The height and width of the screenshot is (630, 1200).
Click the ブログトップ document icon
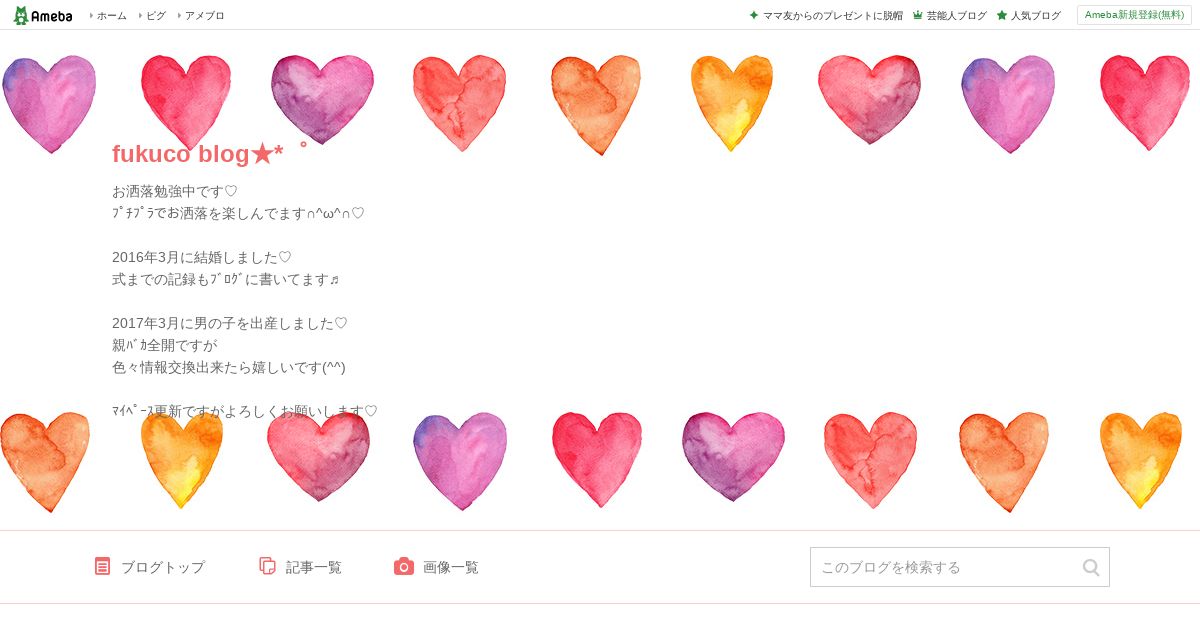tap(102, 566)
